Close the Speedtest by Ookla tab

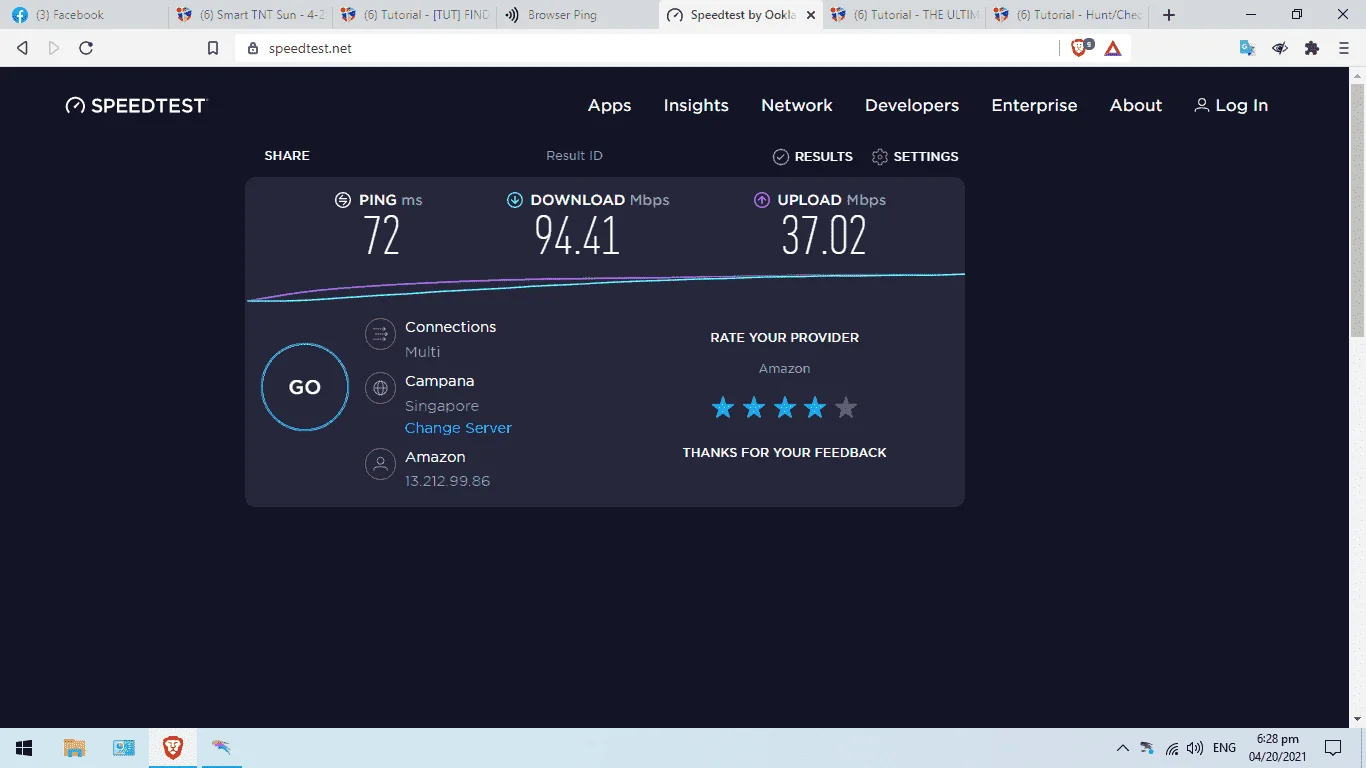tap(810, 15)
